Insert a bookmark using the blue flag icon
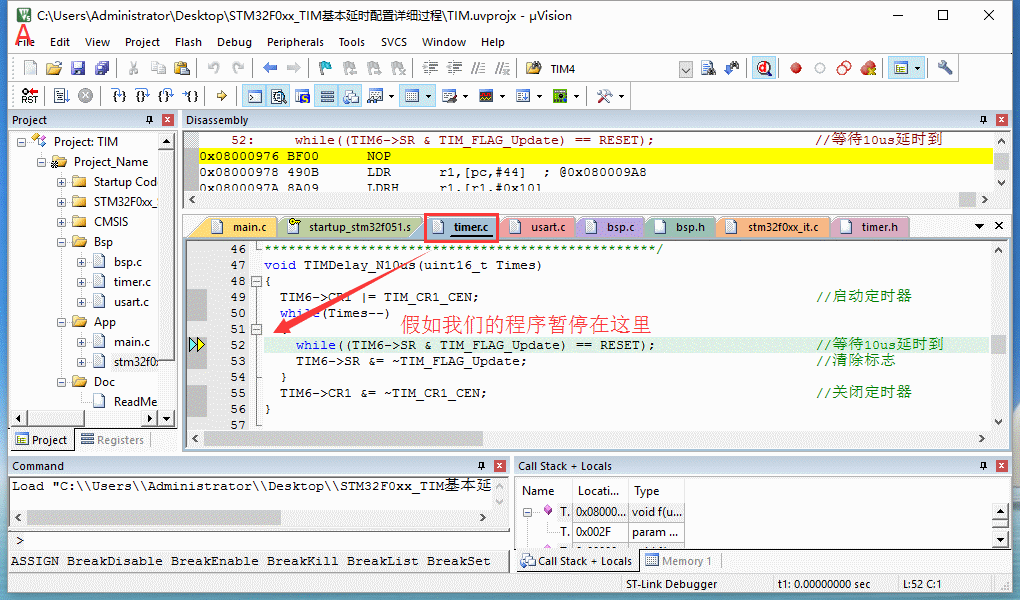 coord(325,68)
